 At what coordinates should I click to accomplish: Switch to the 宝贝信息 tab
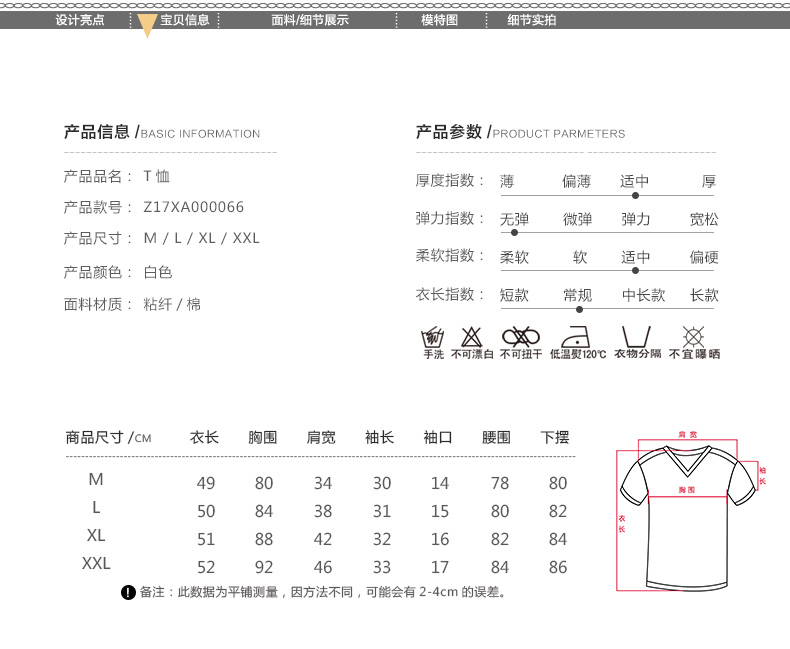184,20
